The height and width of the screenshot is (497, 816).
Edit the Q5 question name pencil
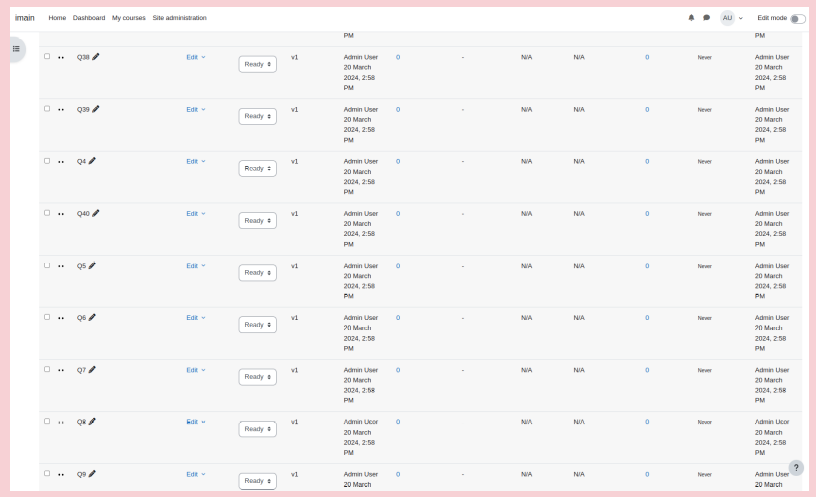pos(92,265)
